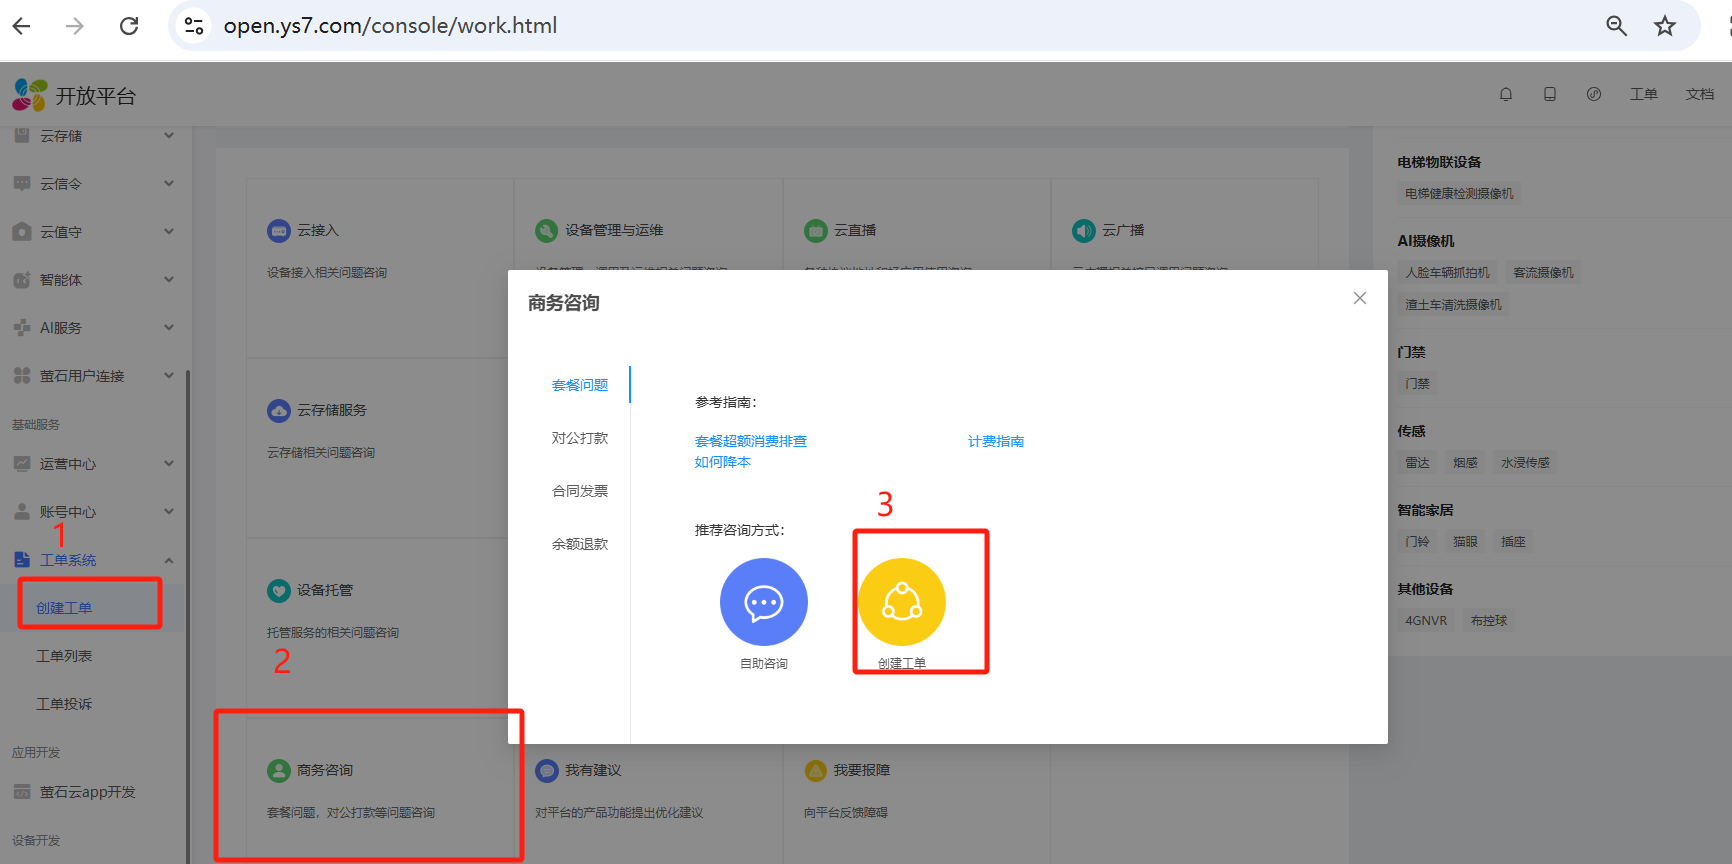
Task: Select the 对公打款 tab in dialog
Action: [580, 438]
